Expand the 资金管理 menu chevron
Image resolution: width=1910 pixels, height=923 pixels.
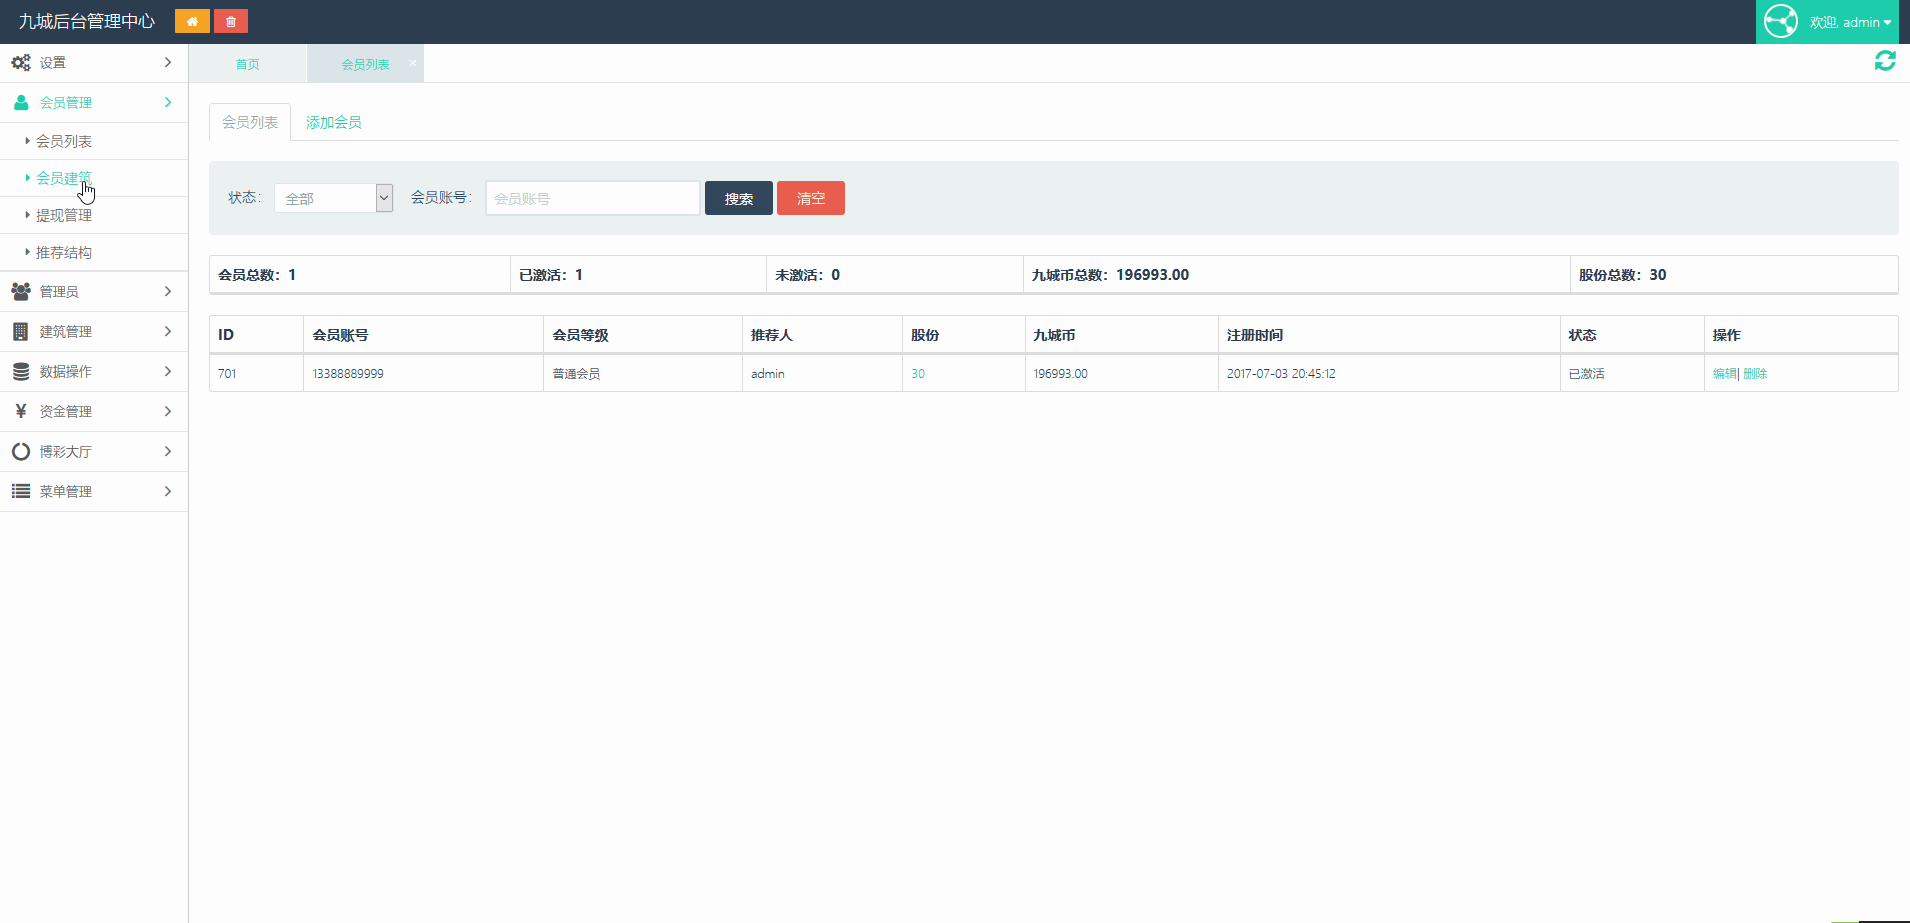[x=168, y=411]
